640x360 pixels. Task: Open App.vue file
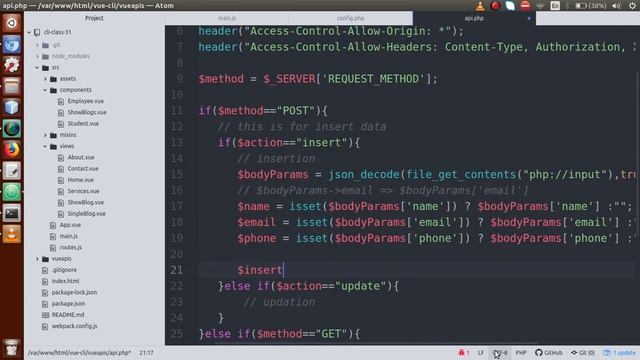[x=70, y=225]
